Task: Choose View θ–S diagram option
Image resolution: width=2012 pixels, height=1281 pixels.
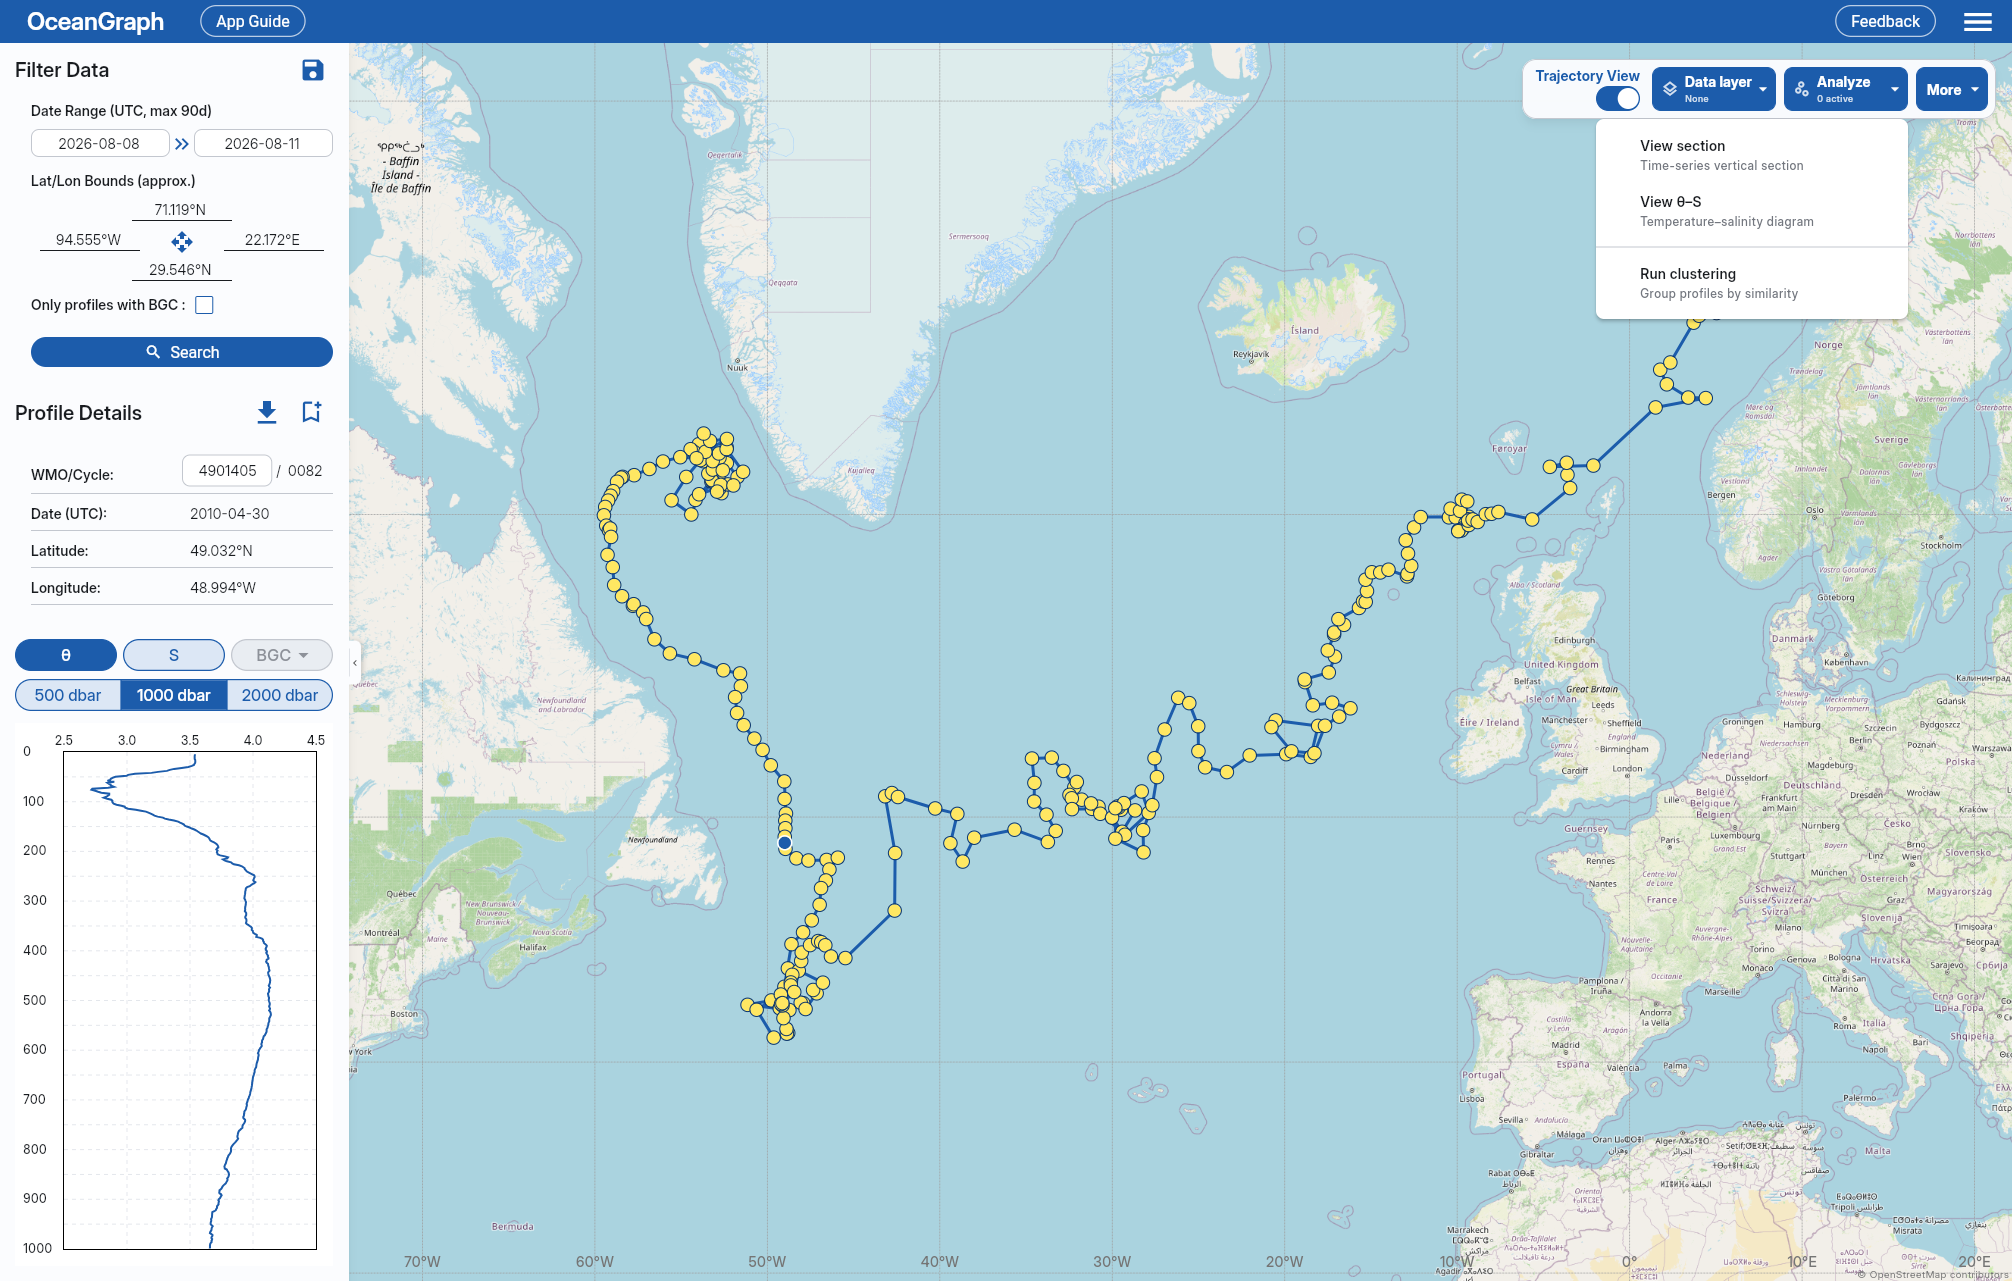Action: tap(1752, 211)
